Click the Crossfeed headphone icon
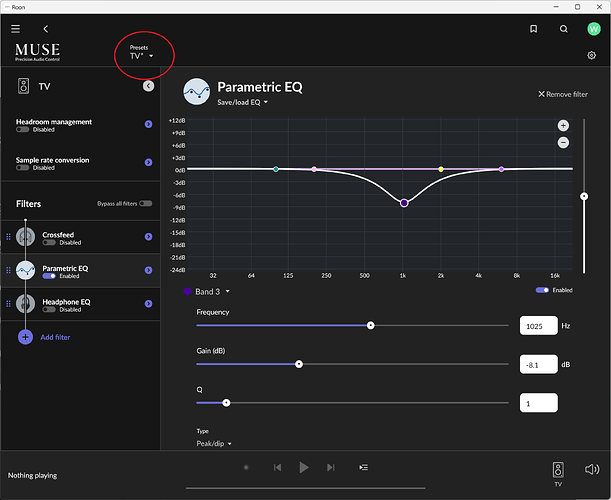Image resolution: width=611 pixels, height=500 pixels. coord(25,237)
